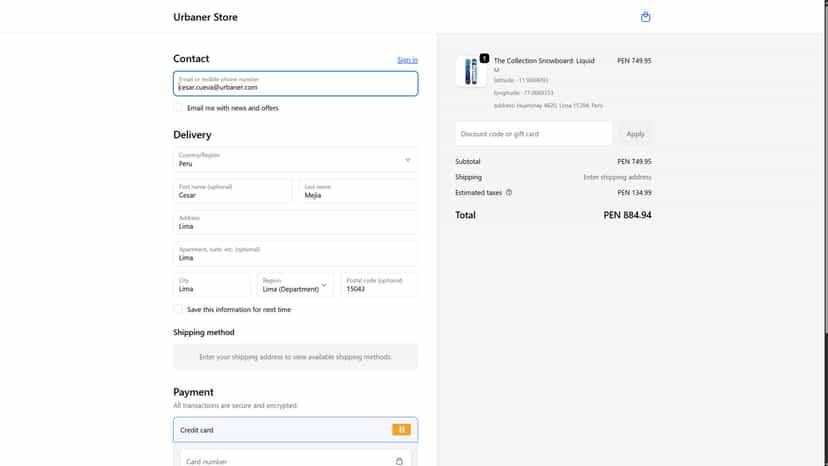Image resolution: width=828 pixels, height=466 pixels.
Task: Click the product address line text
Action: pos(548,106)
